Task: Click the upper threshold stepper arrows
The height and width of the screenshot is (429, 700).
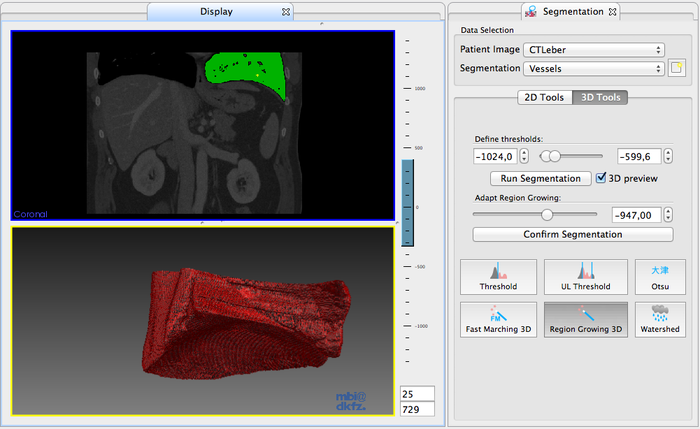Action: pyautogui.click(x=670, y=156)
